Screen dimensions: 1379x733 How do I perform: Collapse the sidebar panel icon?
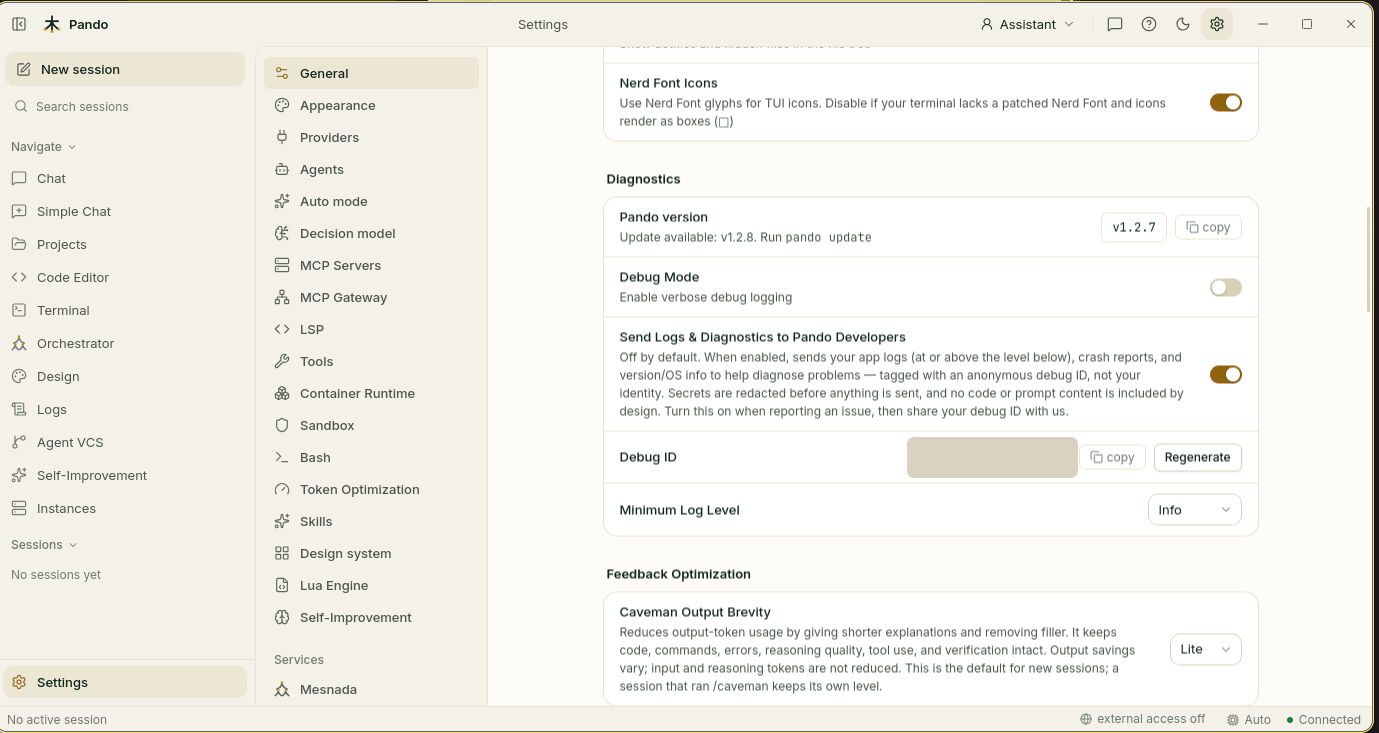point(19,24)
